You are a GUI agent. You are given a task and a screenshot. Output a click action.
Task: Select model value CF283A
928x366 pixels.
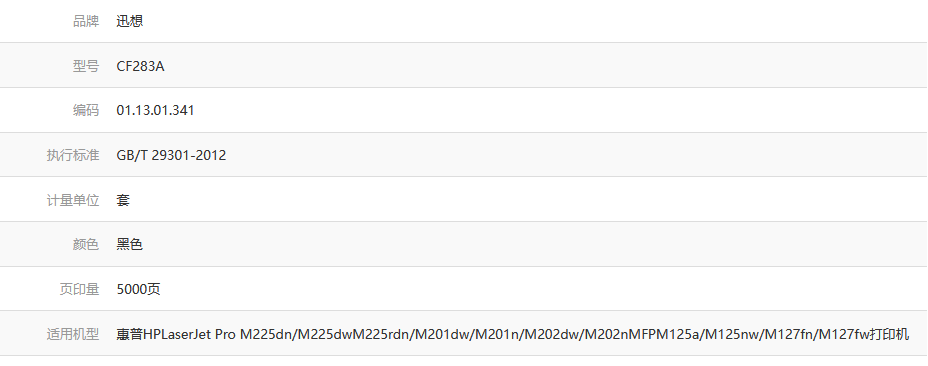(140, 66)
